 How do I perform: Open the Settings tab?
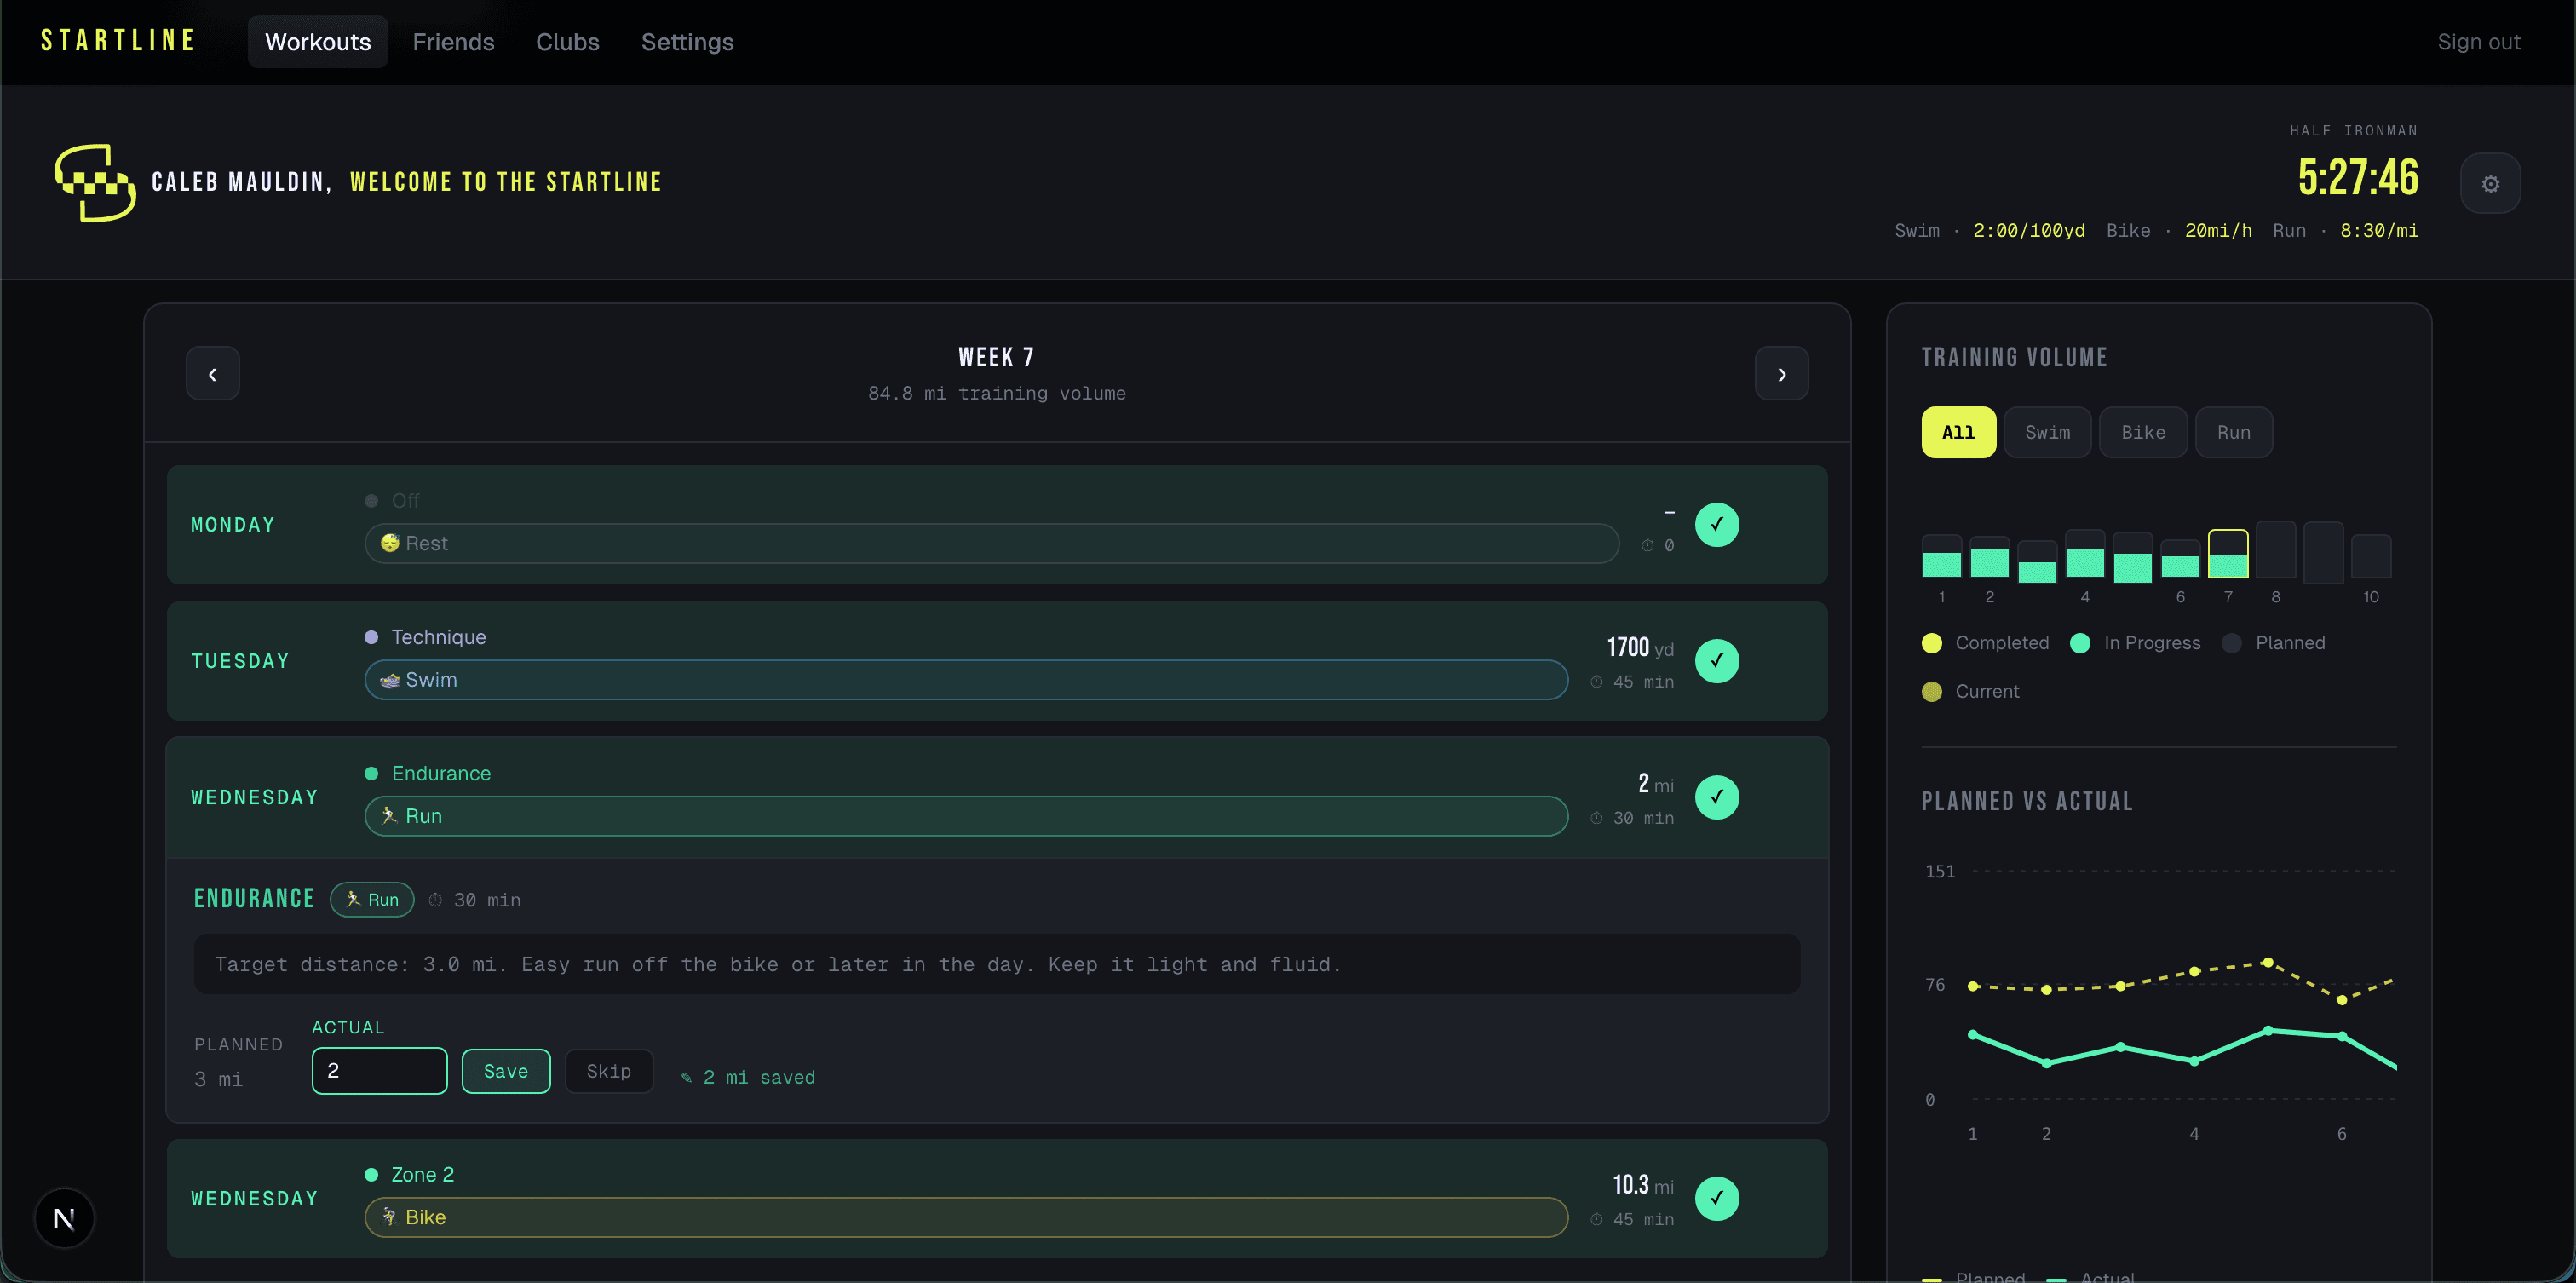[x=688, y=42]
